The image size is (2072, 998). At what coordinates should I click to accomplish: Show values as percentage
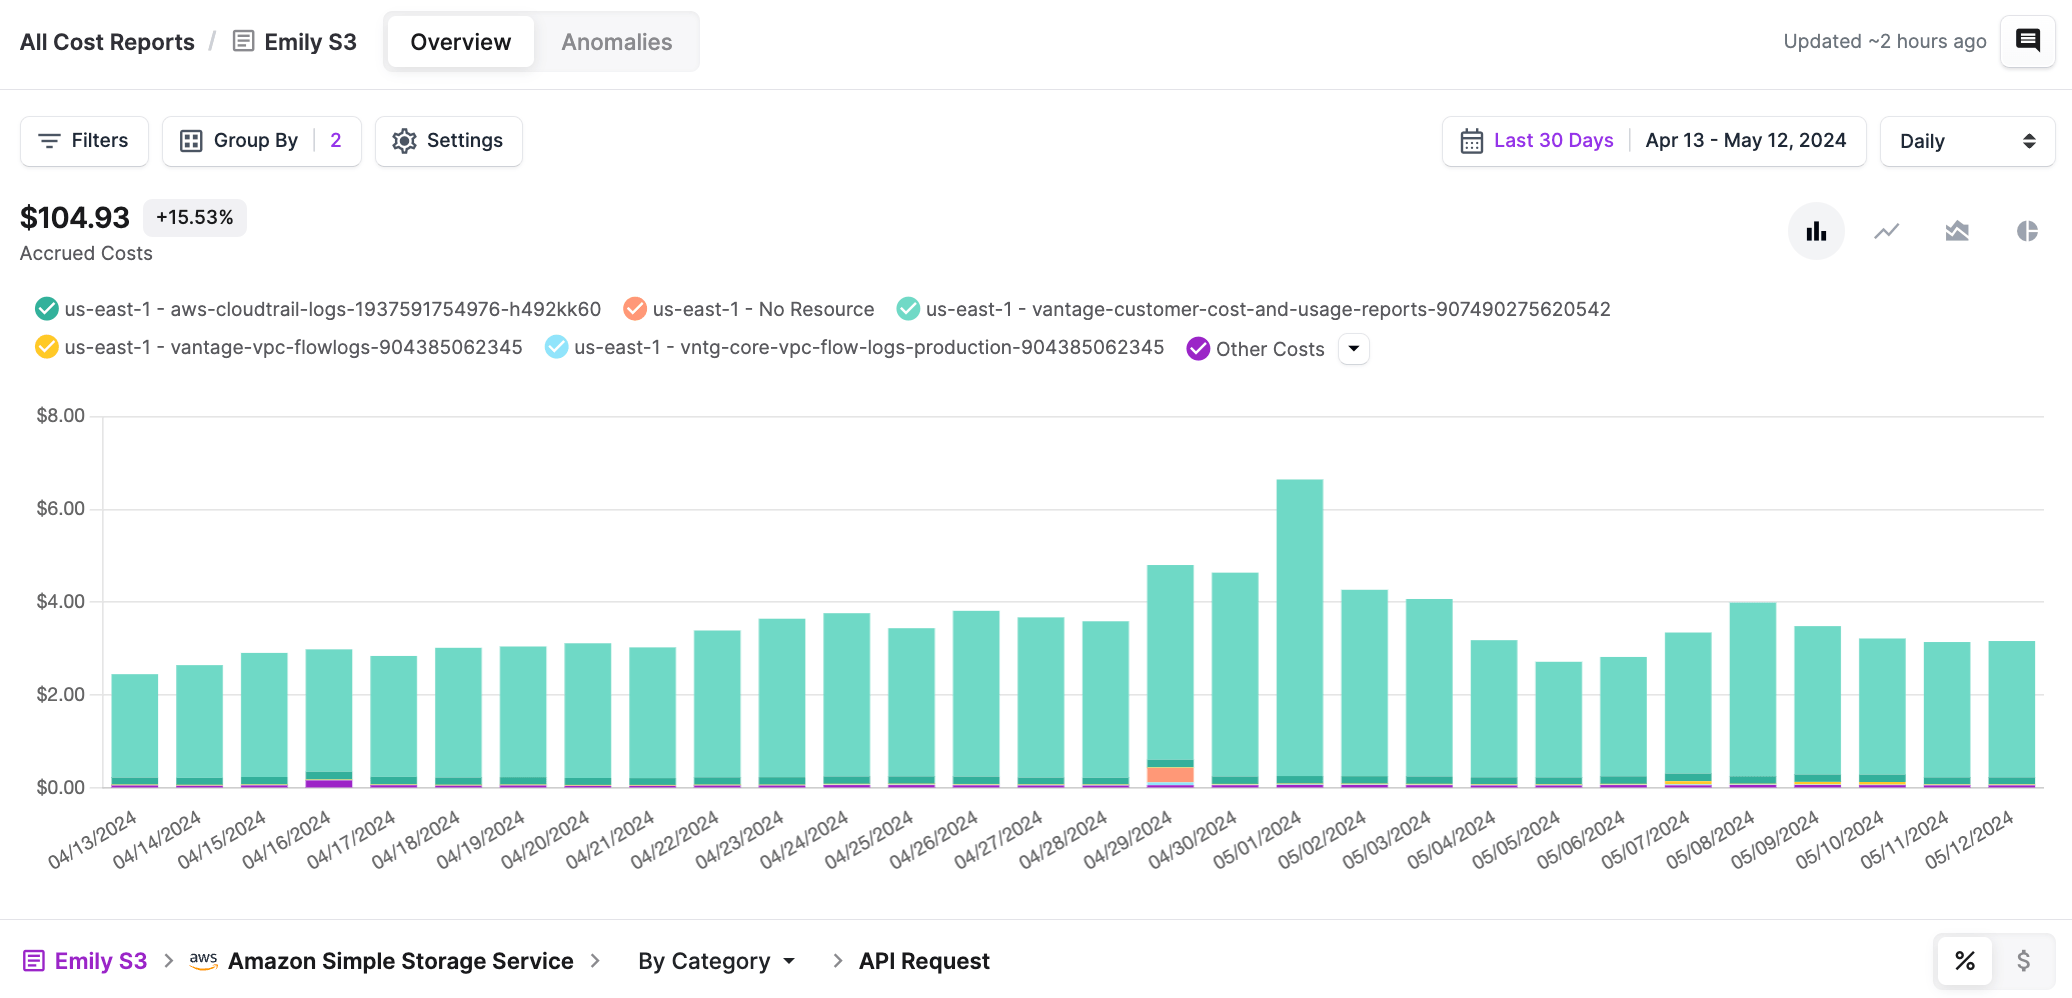pos(1964,961)
